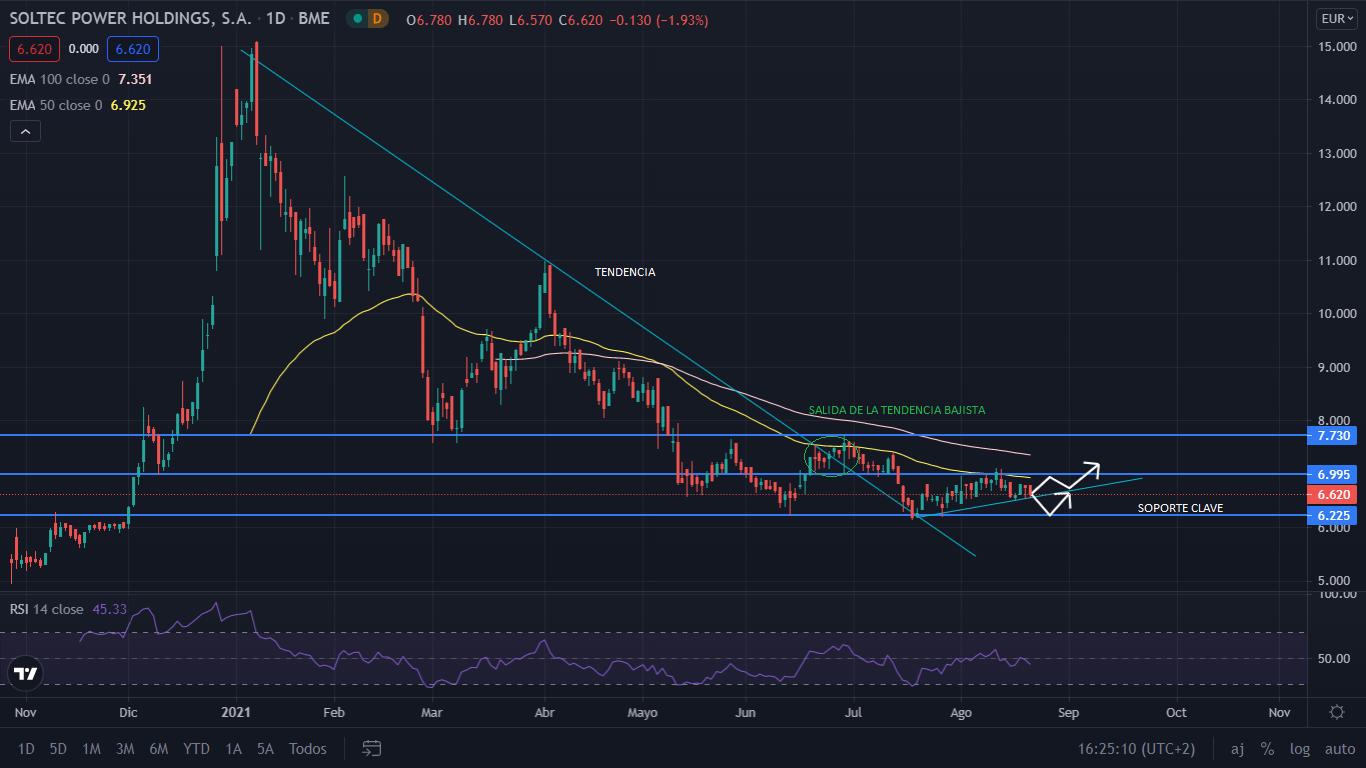The height and width of the screenshot is (768, 1366).
Task: Open chart settings gear icon
Action: tap(1336, 712)
